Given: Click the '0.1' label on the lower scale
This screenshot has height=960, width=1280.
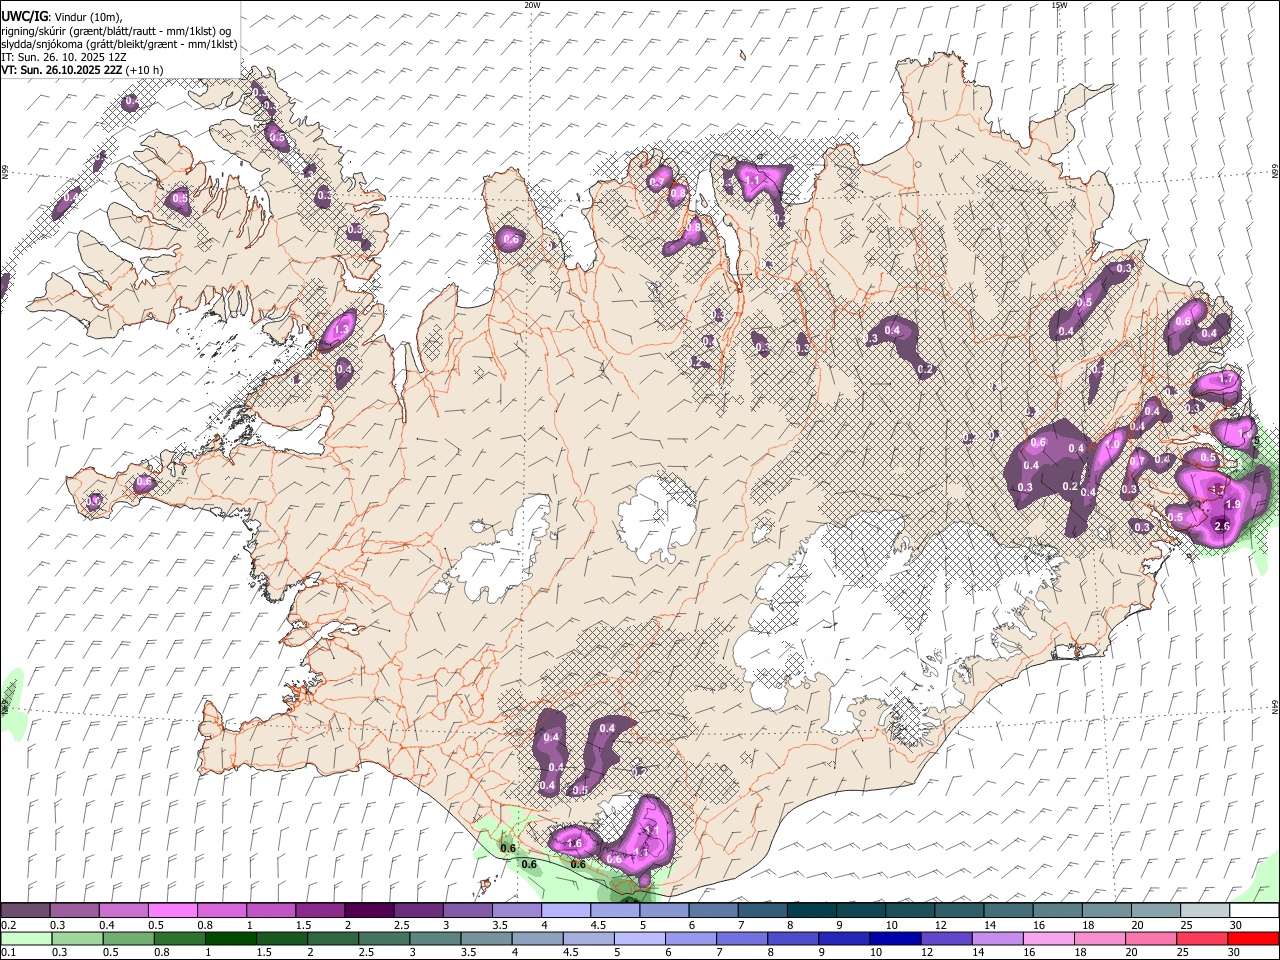Looking at the screenshot, I should (8, 952).
